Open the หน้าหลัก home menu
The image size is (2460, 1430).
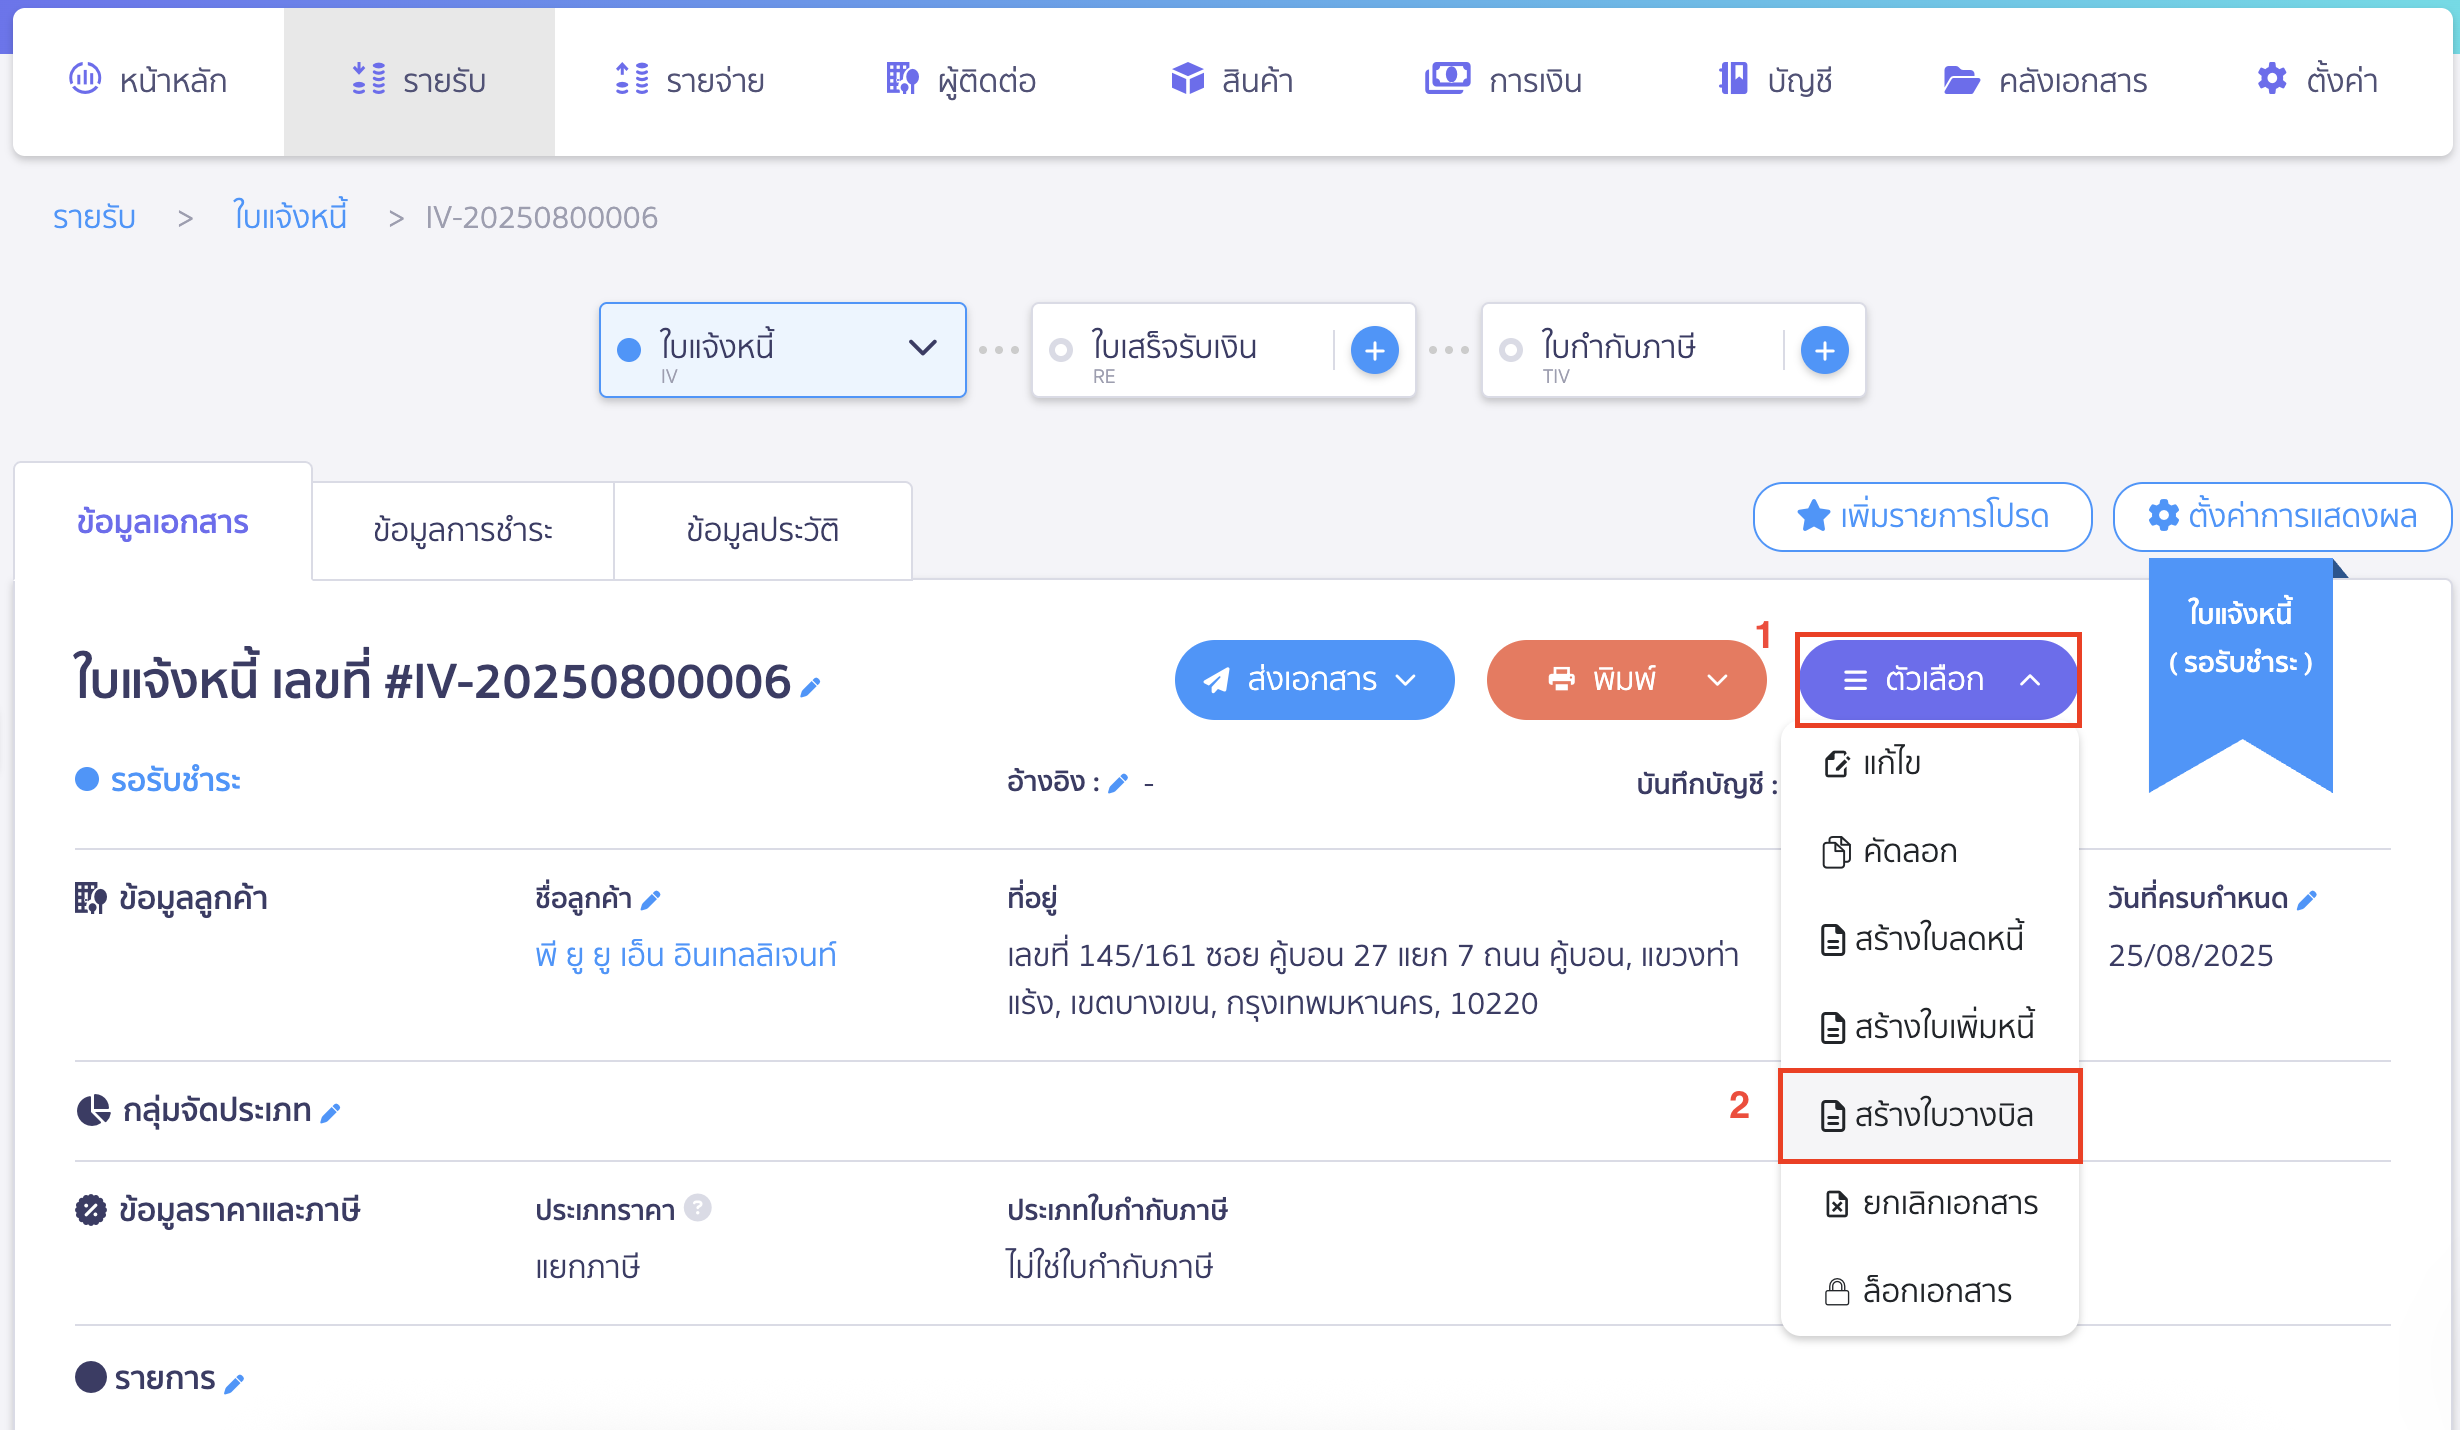148,80
